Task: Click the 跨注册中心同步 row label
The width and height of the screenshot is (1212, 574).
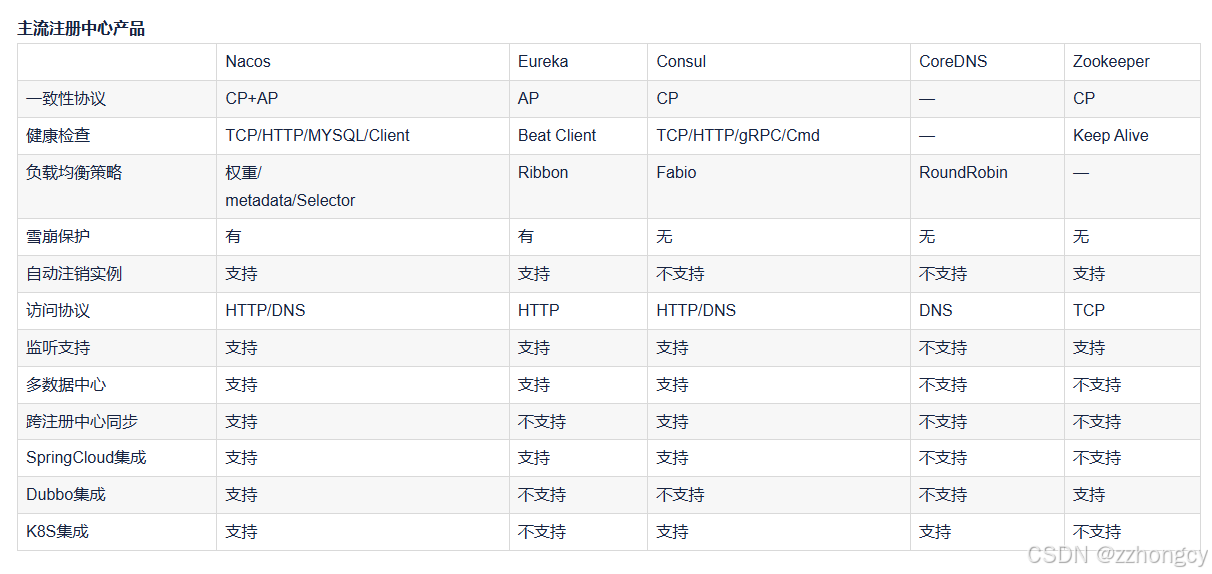Action: pyautogui.click(x=82, y=422)
